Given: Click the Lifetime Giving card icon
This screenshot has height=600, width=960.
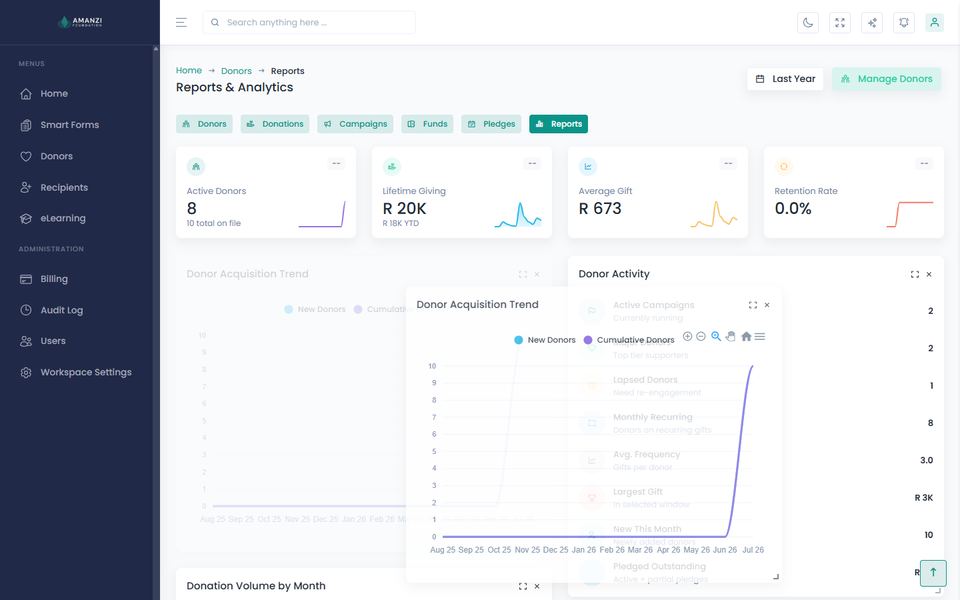Looking at the screenshot, I should click(392, 167).
